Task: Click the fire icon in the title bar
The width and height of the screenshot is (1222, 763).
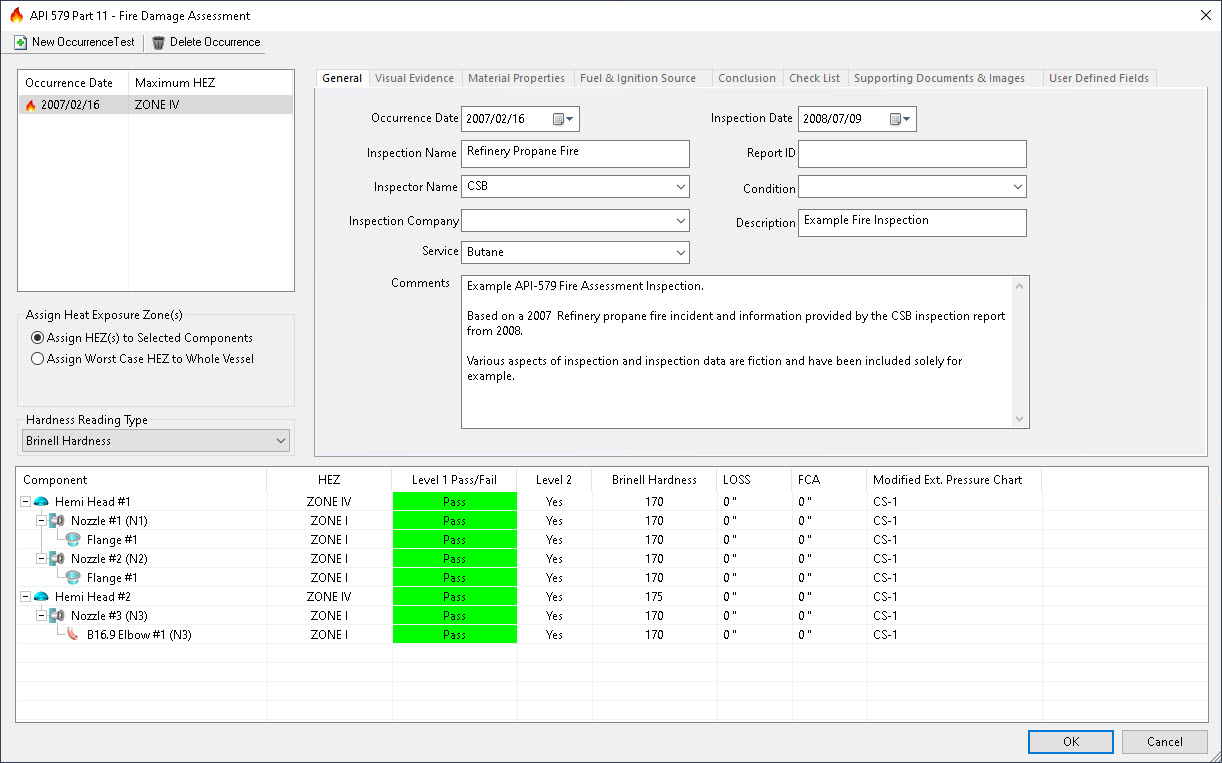Action: point(16,15)
